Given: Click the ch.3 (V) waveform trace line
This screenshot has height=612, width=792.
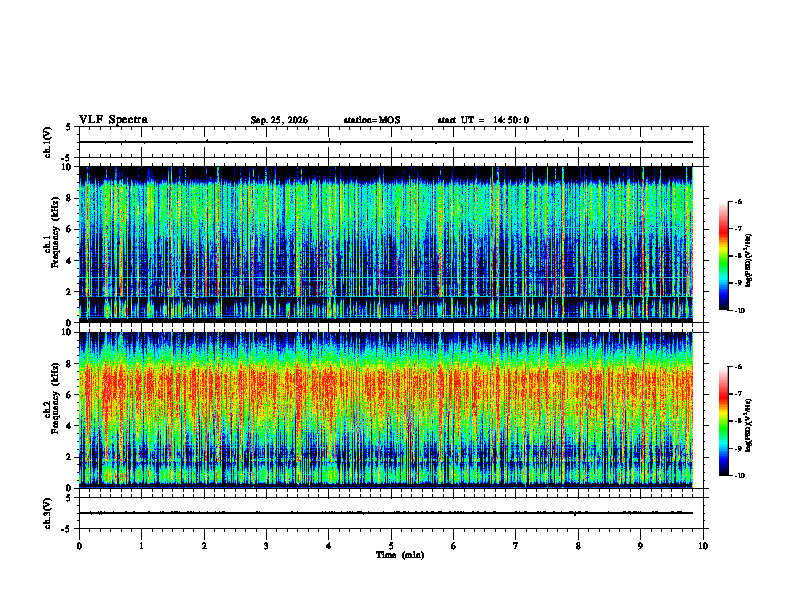Looking at the screenshot, I should click(386, 513).
